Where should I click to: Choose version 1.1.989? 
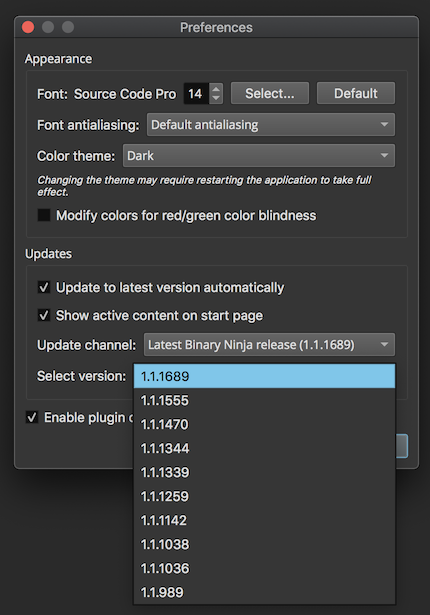264,592
